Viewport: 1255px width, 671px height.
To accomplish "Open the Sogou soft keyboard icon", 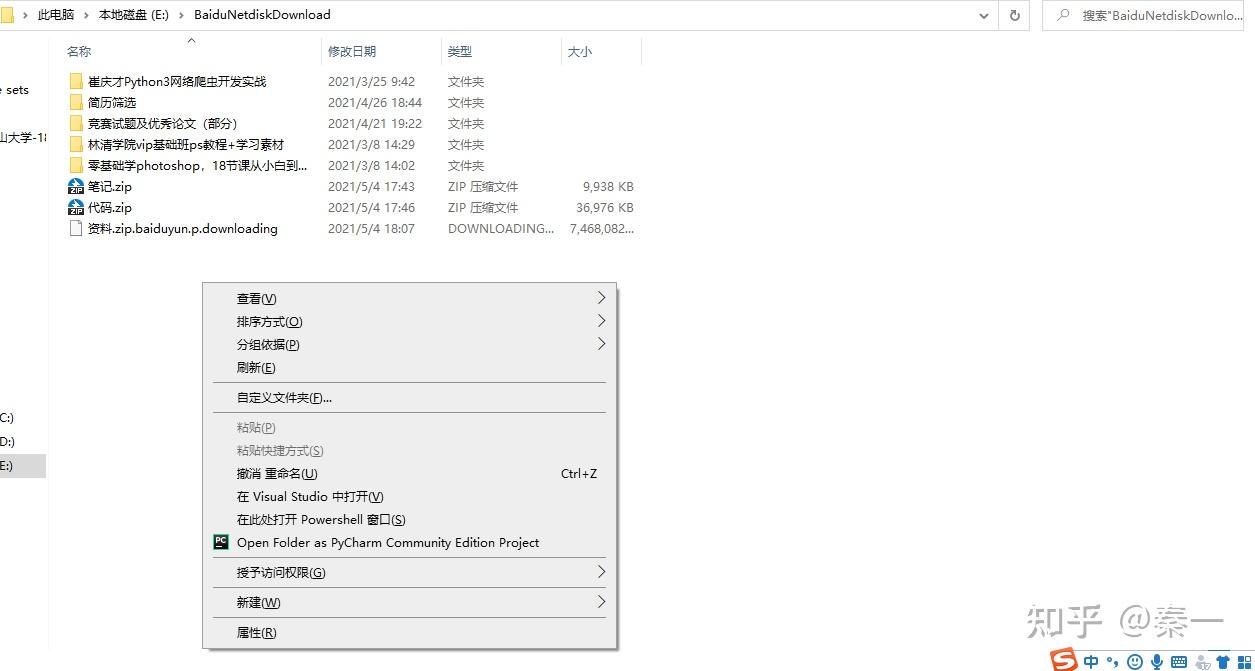I will pos(1179,662).
